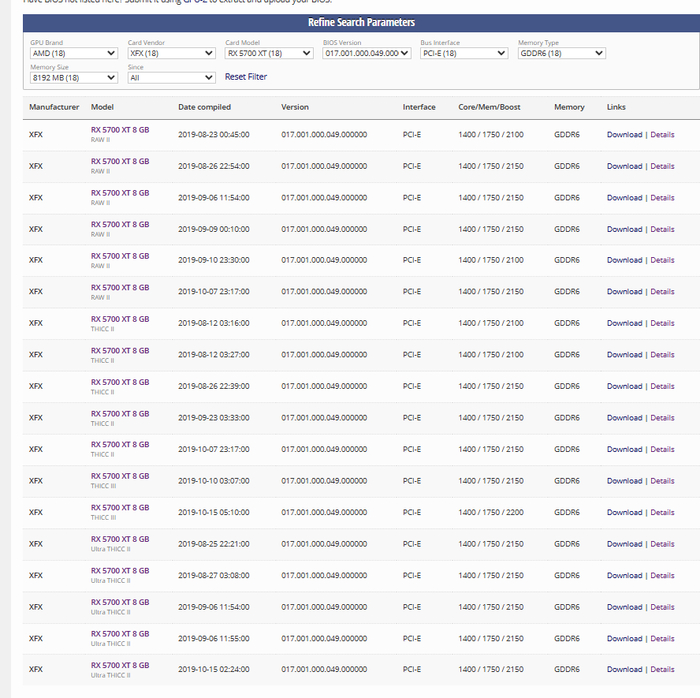Open the BIOS Version dropdown
This screenshot has width=700, height=698.
[x=367, y=53]
